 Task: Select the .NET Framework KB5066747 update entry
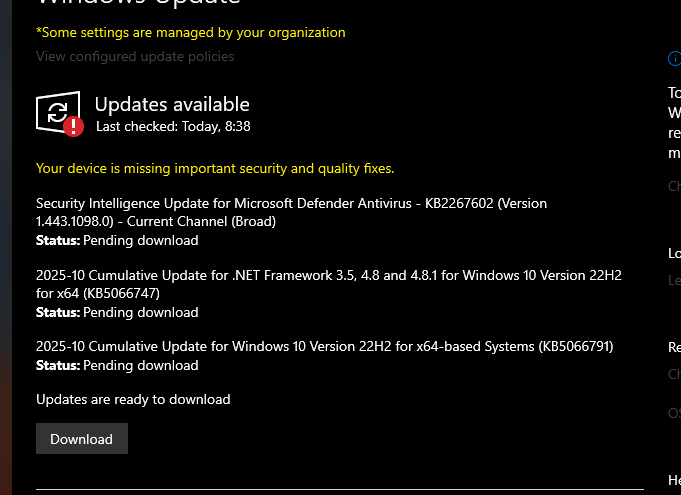[328, 275]
